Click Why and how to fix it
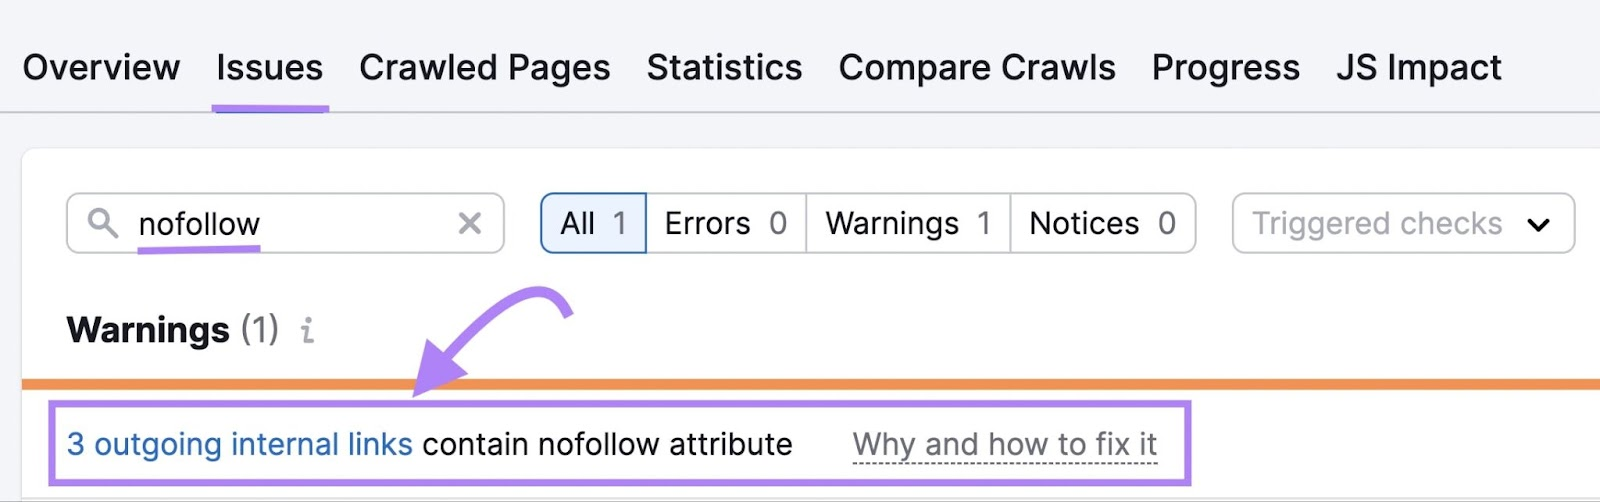This screenshot has width=1600, height=502. click(x=1004, y=444)
